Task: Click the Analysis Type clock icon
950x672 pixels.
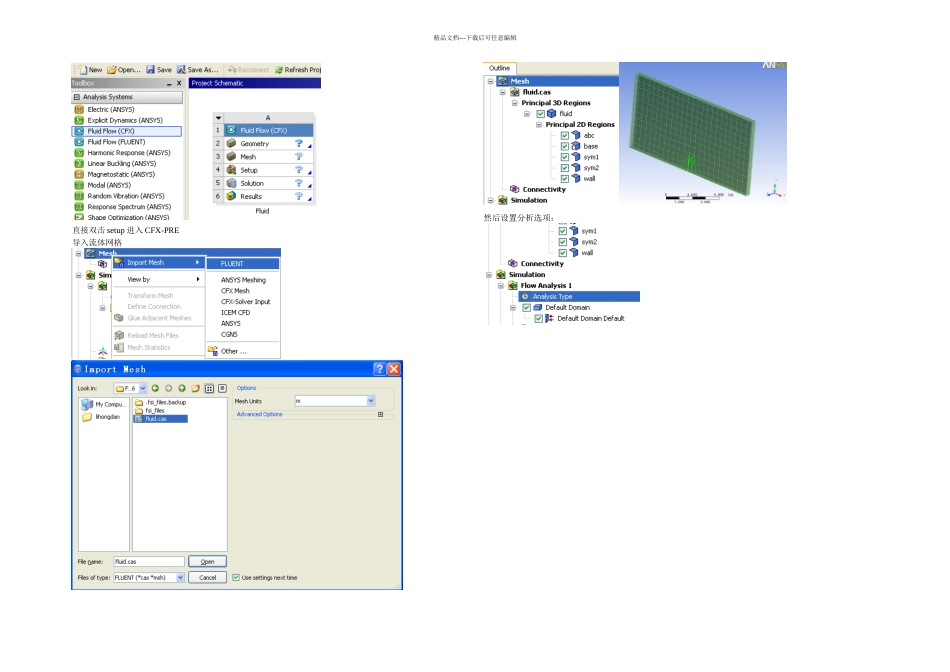Action: [525, 296]
